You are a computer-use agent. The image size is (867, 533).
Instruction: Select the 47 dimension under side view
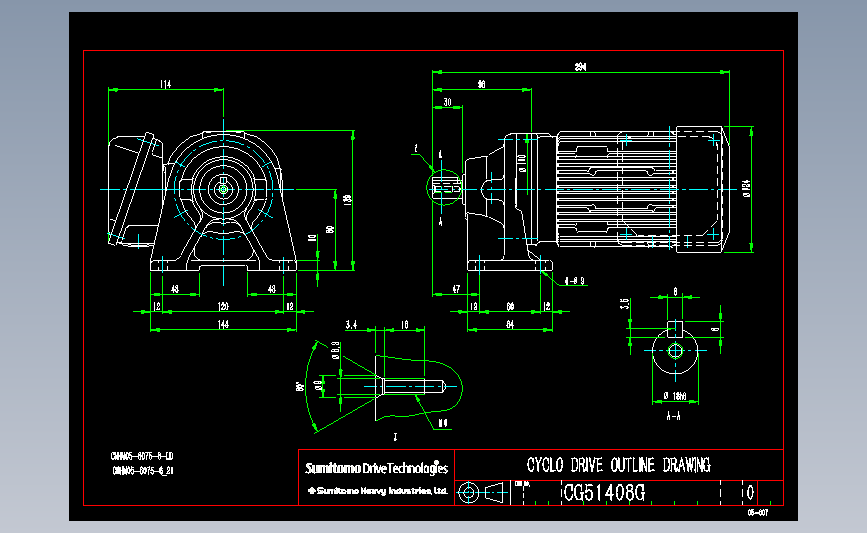456,289
